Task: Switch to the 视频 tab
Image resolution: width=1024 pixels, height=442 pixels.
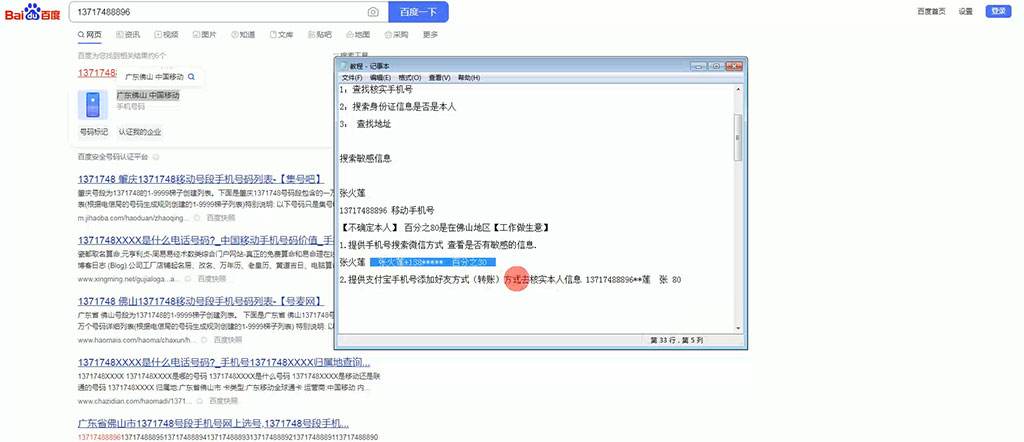Action: pos(167,35)
